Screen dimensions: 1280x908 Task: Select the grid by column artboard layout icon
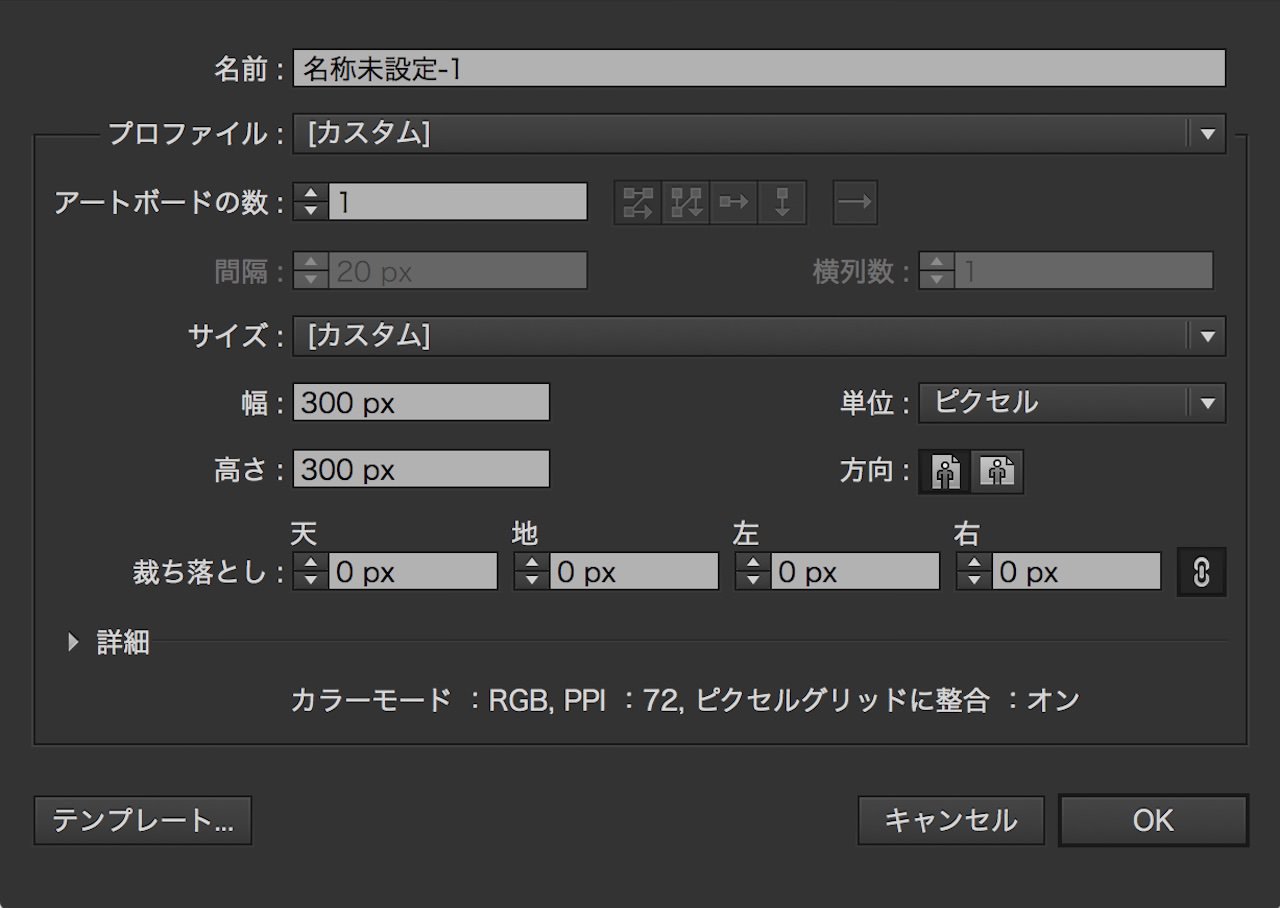click(686, 203)
